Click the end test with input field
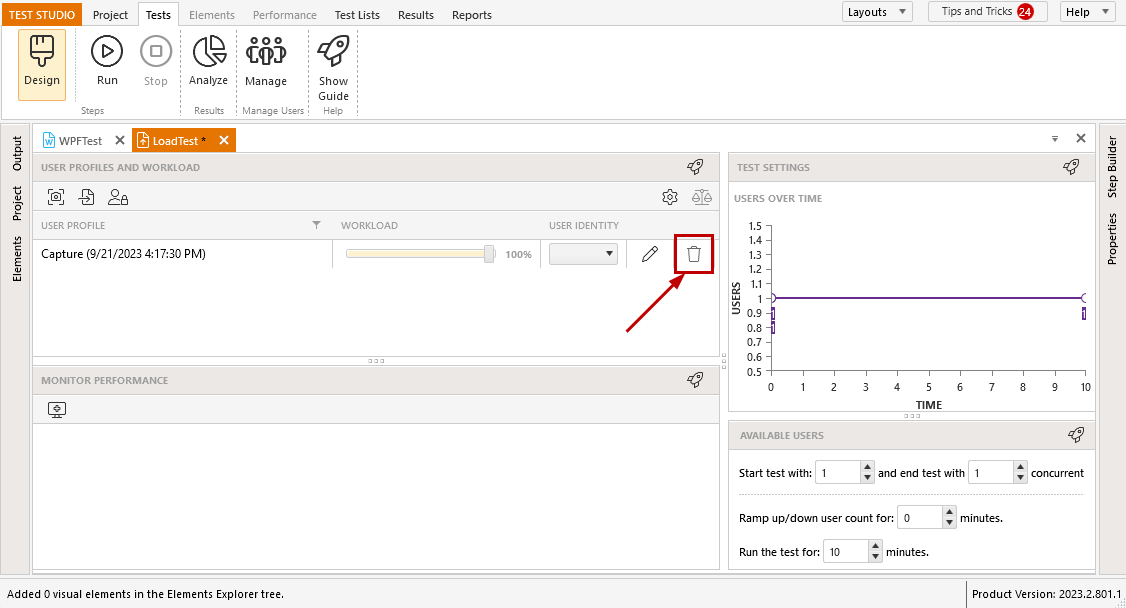Viewport: 1126px width, 608px height. pyautogui.click(x=991, y=472)
